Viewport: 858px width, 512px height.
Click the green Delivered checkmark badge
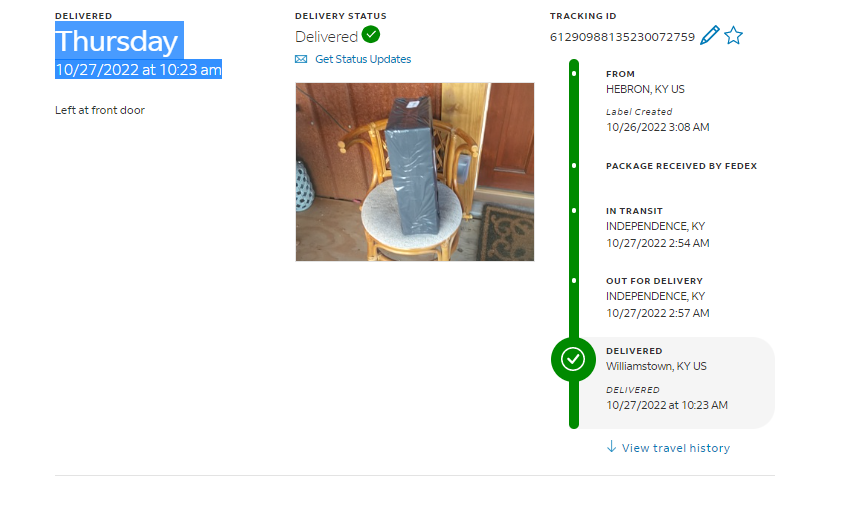pos(371,34)
